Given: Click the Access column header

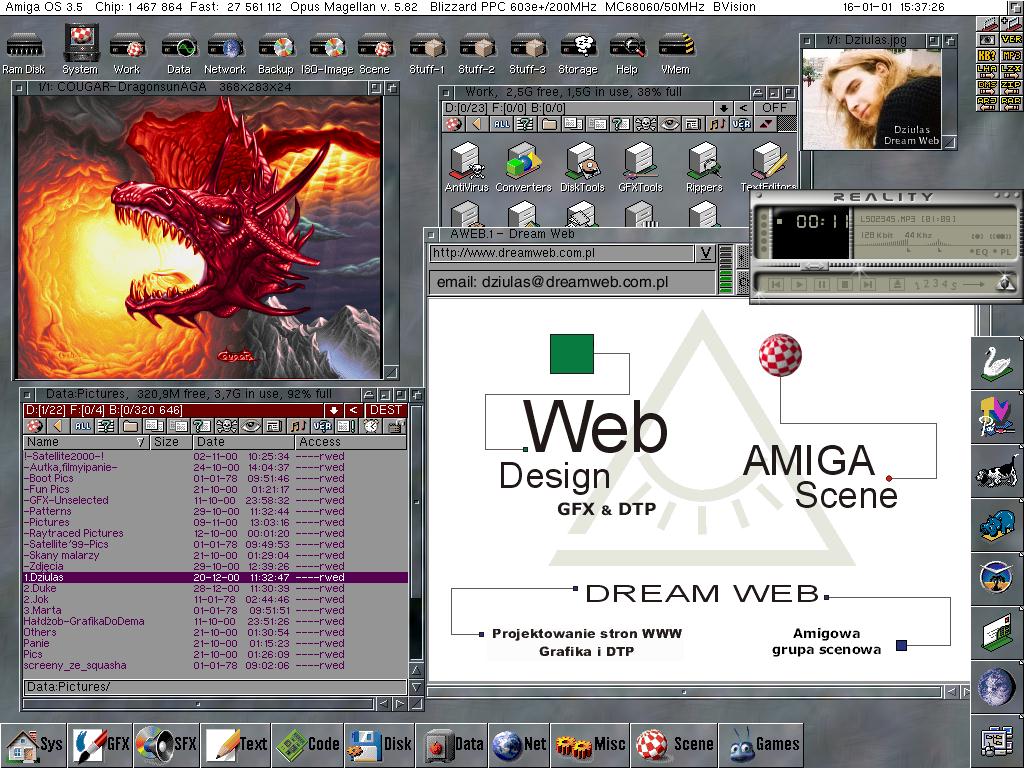Looking at the screenshot, I should point(351,442).
